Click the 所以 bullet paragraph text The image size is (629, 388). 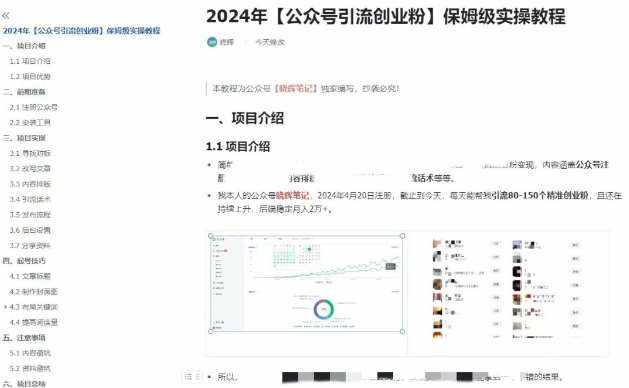pyautogui.click(x=389, y=377)
